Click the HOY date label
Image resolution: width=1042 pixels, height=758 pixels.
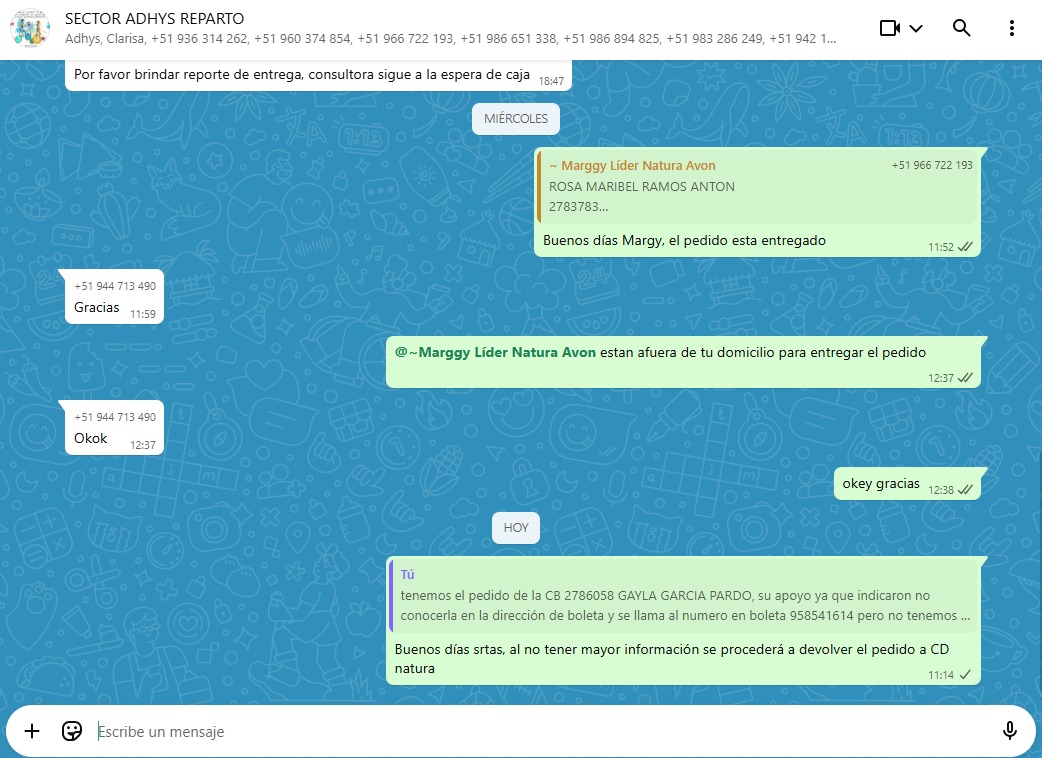pos(516,527)
